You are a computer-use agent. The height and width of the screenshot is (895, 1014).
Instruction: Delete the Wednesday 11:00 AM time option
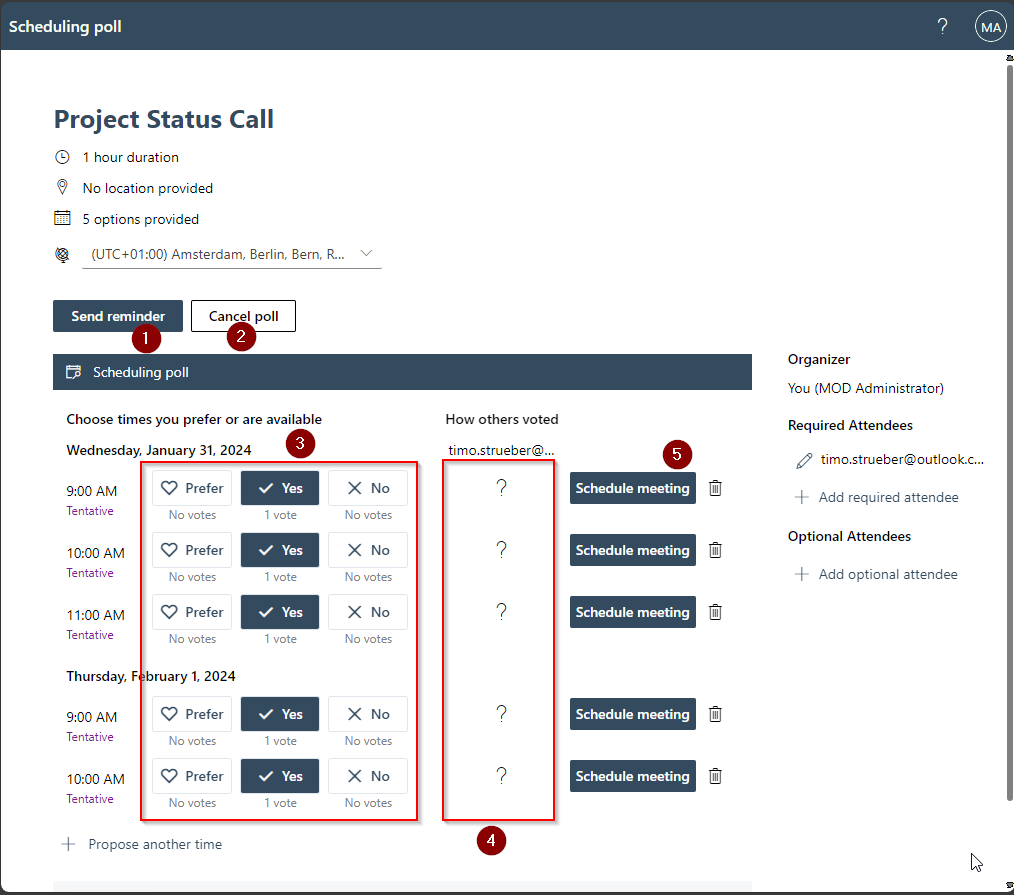(x=715, y=612)
